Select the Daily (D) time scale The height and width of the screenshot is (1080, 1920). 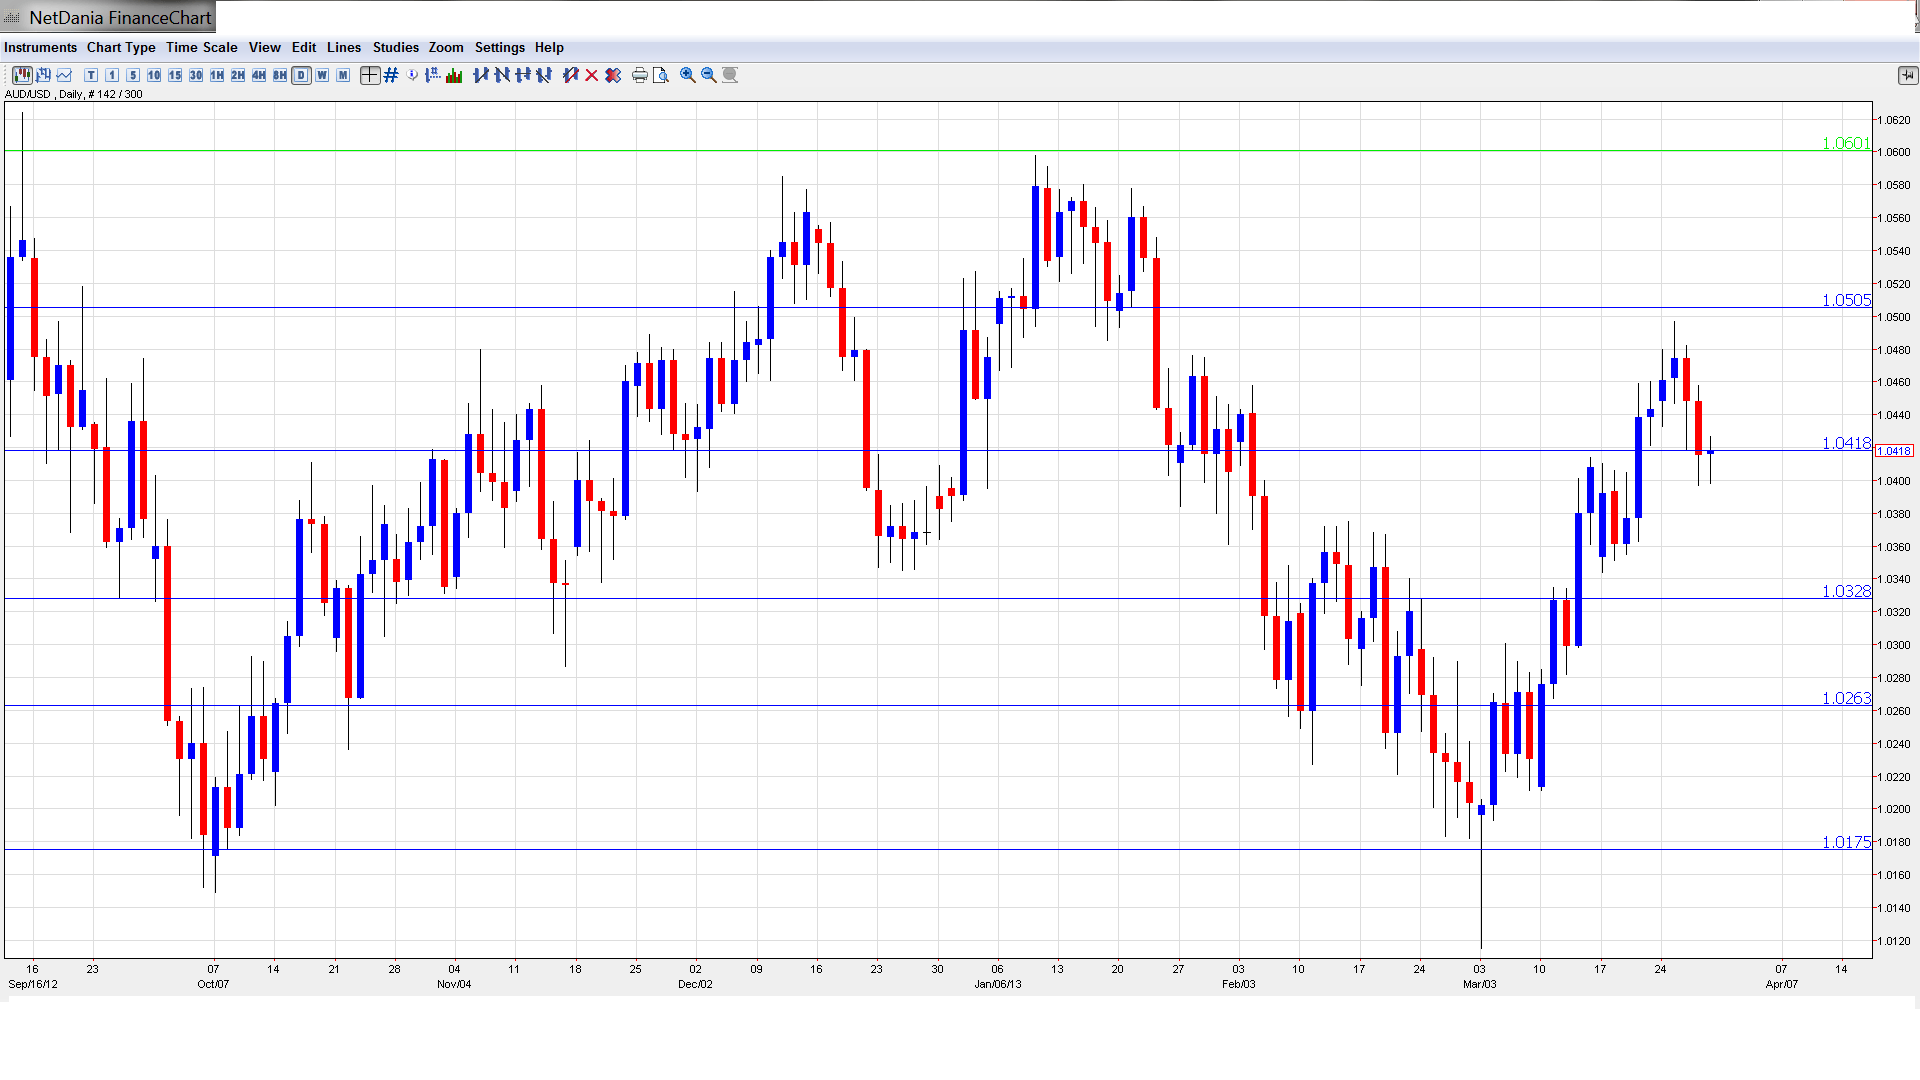[x=301, y=75]
